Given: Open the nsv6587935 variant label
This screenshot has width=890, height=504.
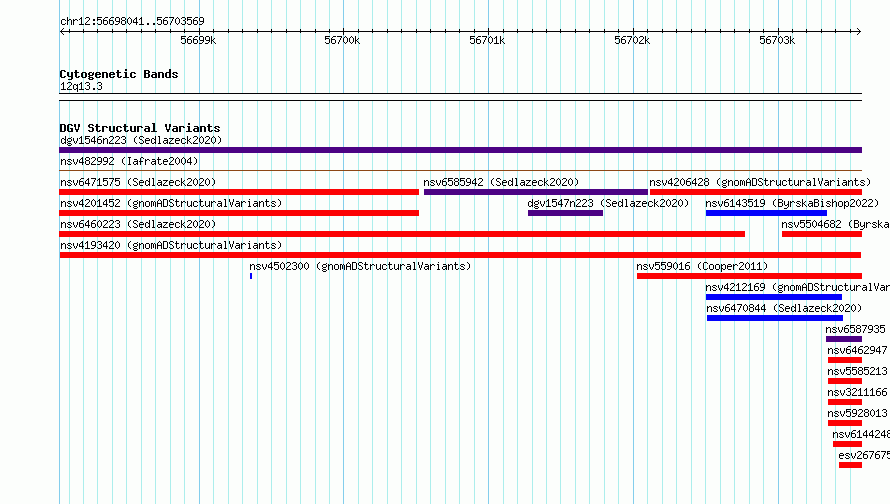Looking at the screenshot, I should point(855,329).
